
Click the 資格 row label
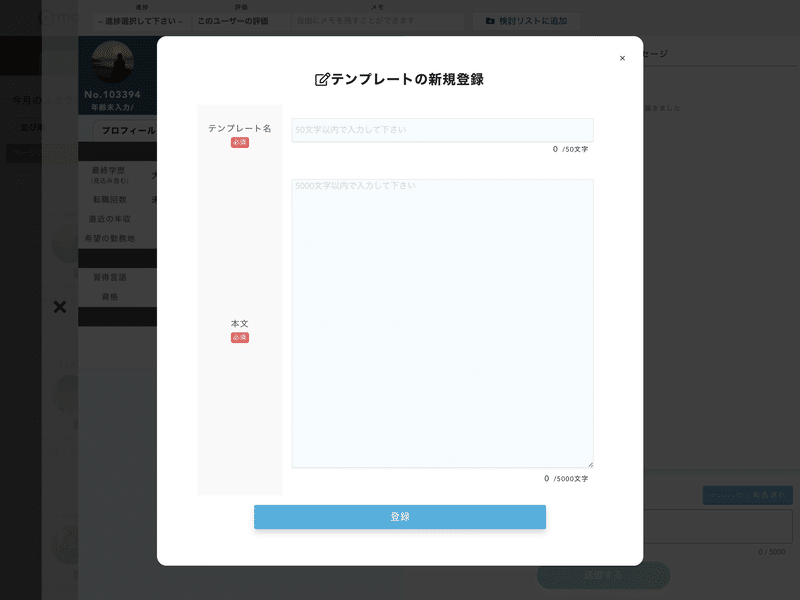click(109, 296)
